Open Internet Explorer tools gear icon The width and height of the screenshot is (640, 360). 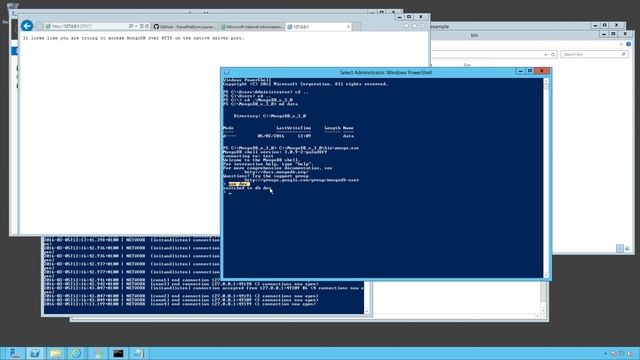422,26
